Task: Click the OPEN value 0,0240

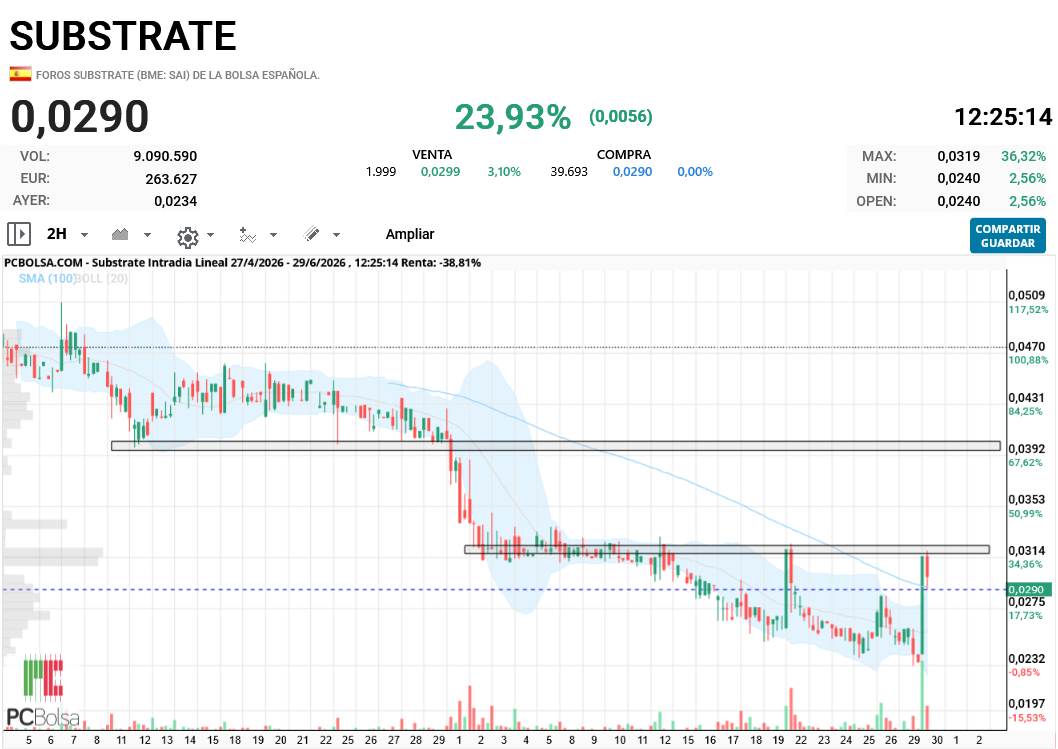Action: 958,201
